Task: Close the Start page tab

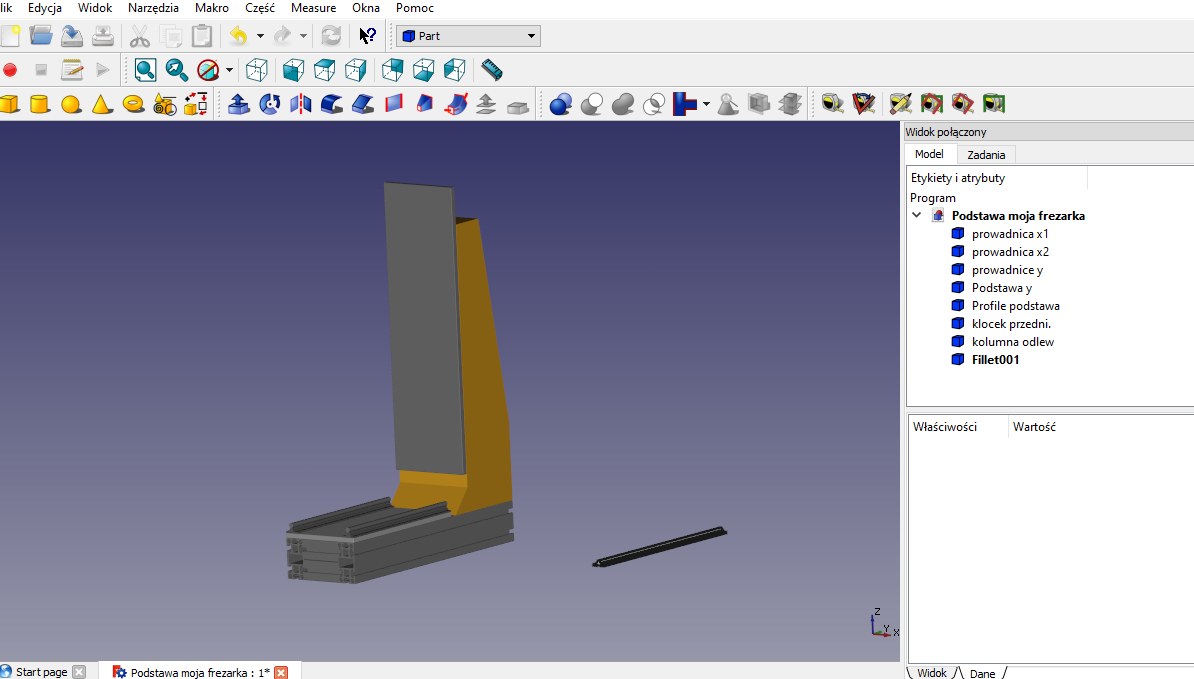Action: (x=79, y=672)
